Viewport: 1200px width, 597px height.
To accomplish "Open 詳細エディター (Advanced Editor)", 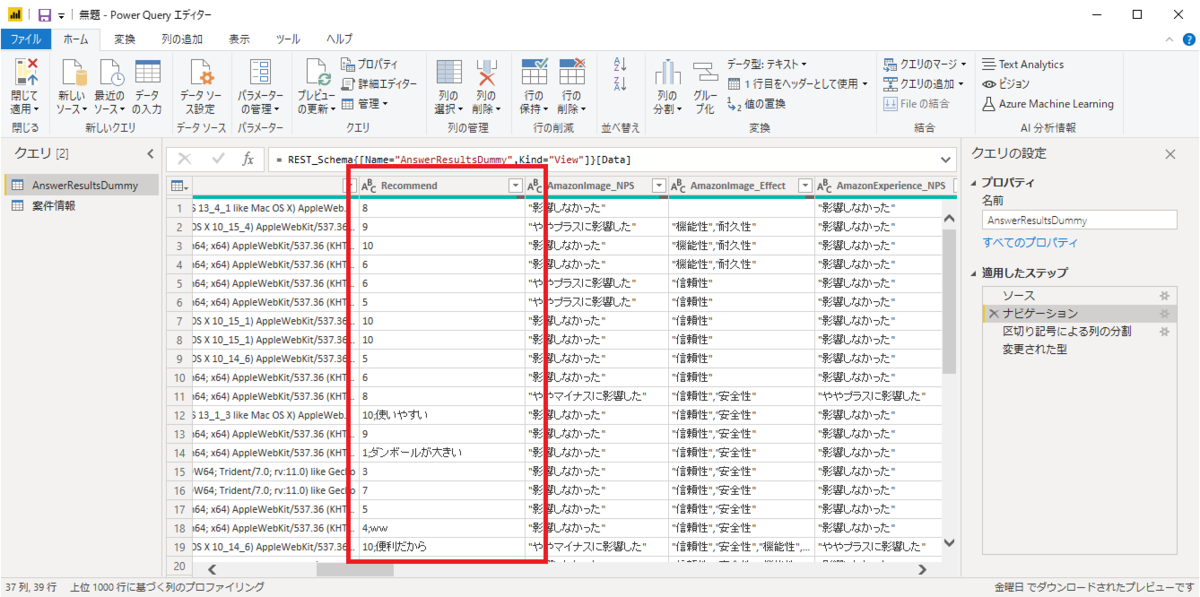I will click(x=380, y=84).
